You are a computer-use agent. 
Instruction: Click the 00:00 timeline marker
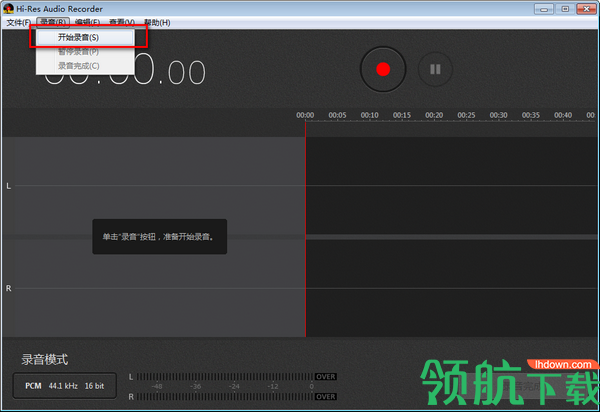[305, 115]
